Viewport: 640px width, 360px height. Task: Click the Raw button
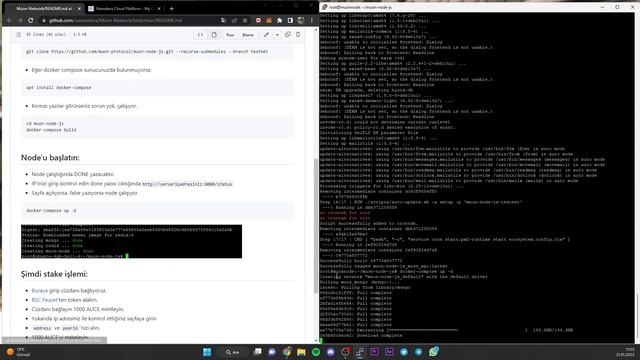(230, 35)
